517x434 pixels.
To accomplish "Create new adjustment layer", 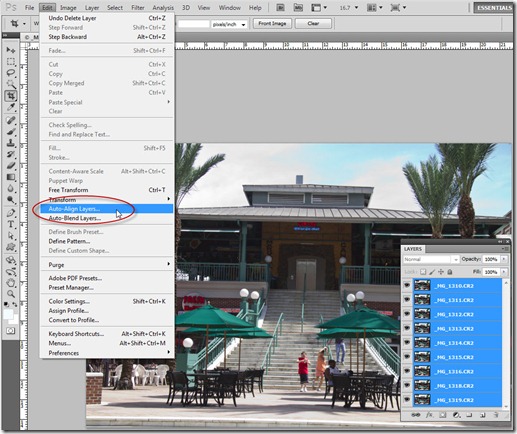I will [456, 415].
